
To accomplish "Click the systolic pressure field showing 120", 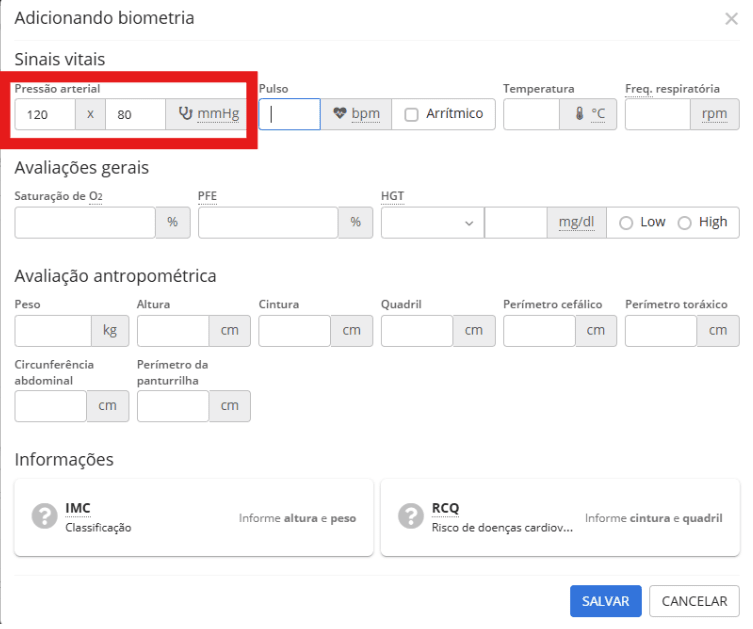I will tap(45, 114).
